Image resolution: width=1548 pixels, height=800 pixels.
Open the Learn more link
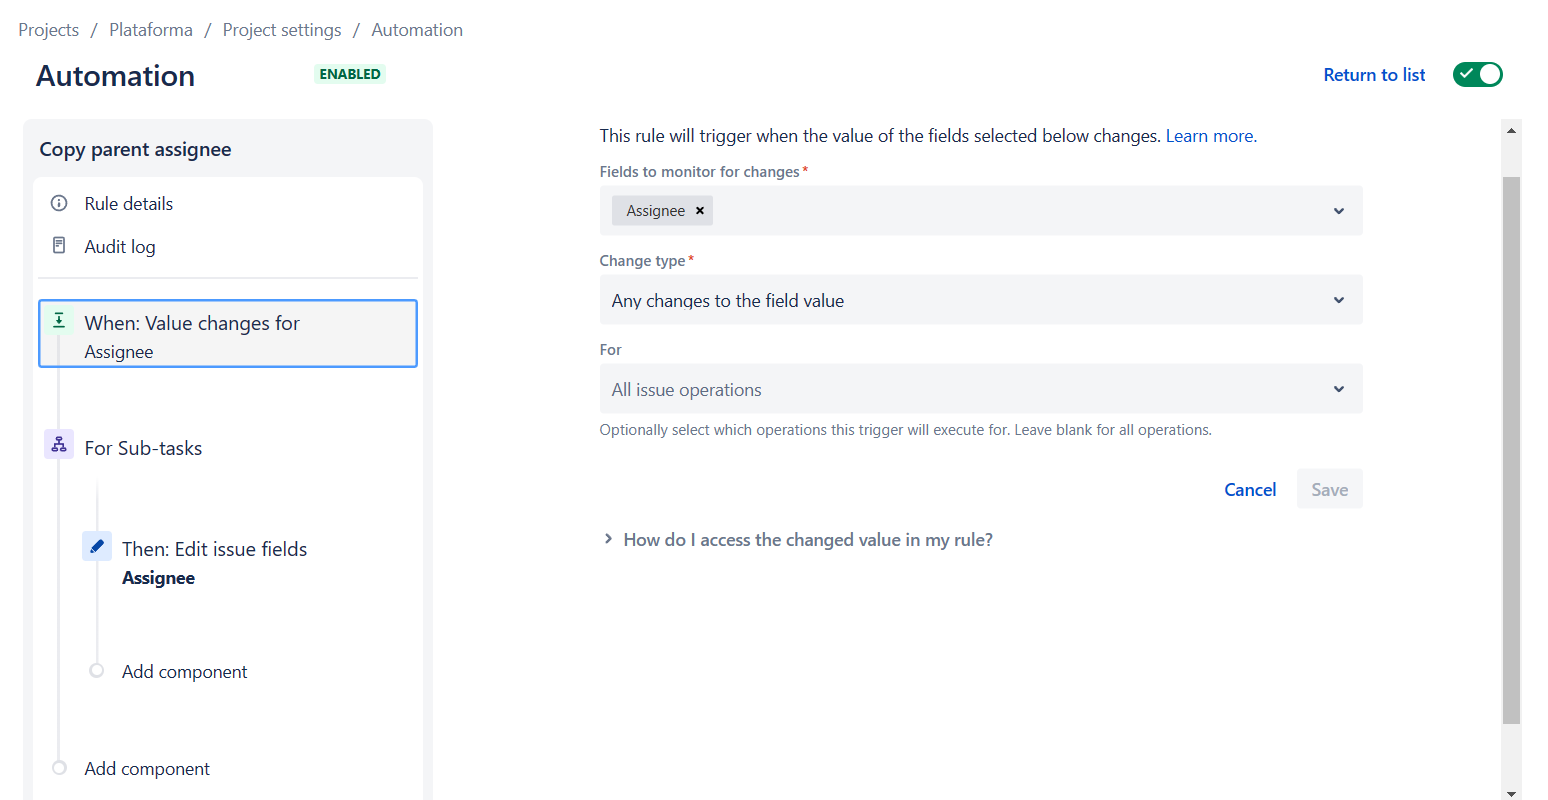(x=1210, y=136)
